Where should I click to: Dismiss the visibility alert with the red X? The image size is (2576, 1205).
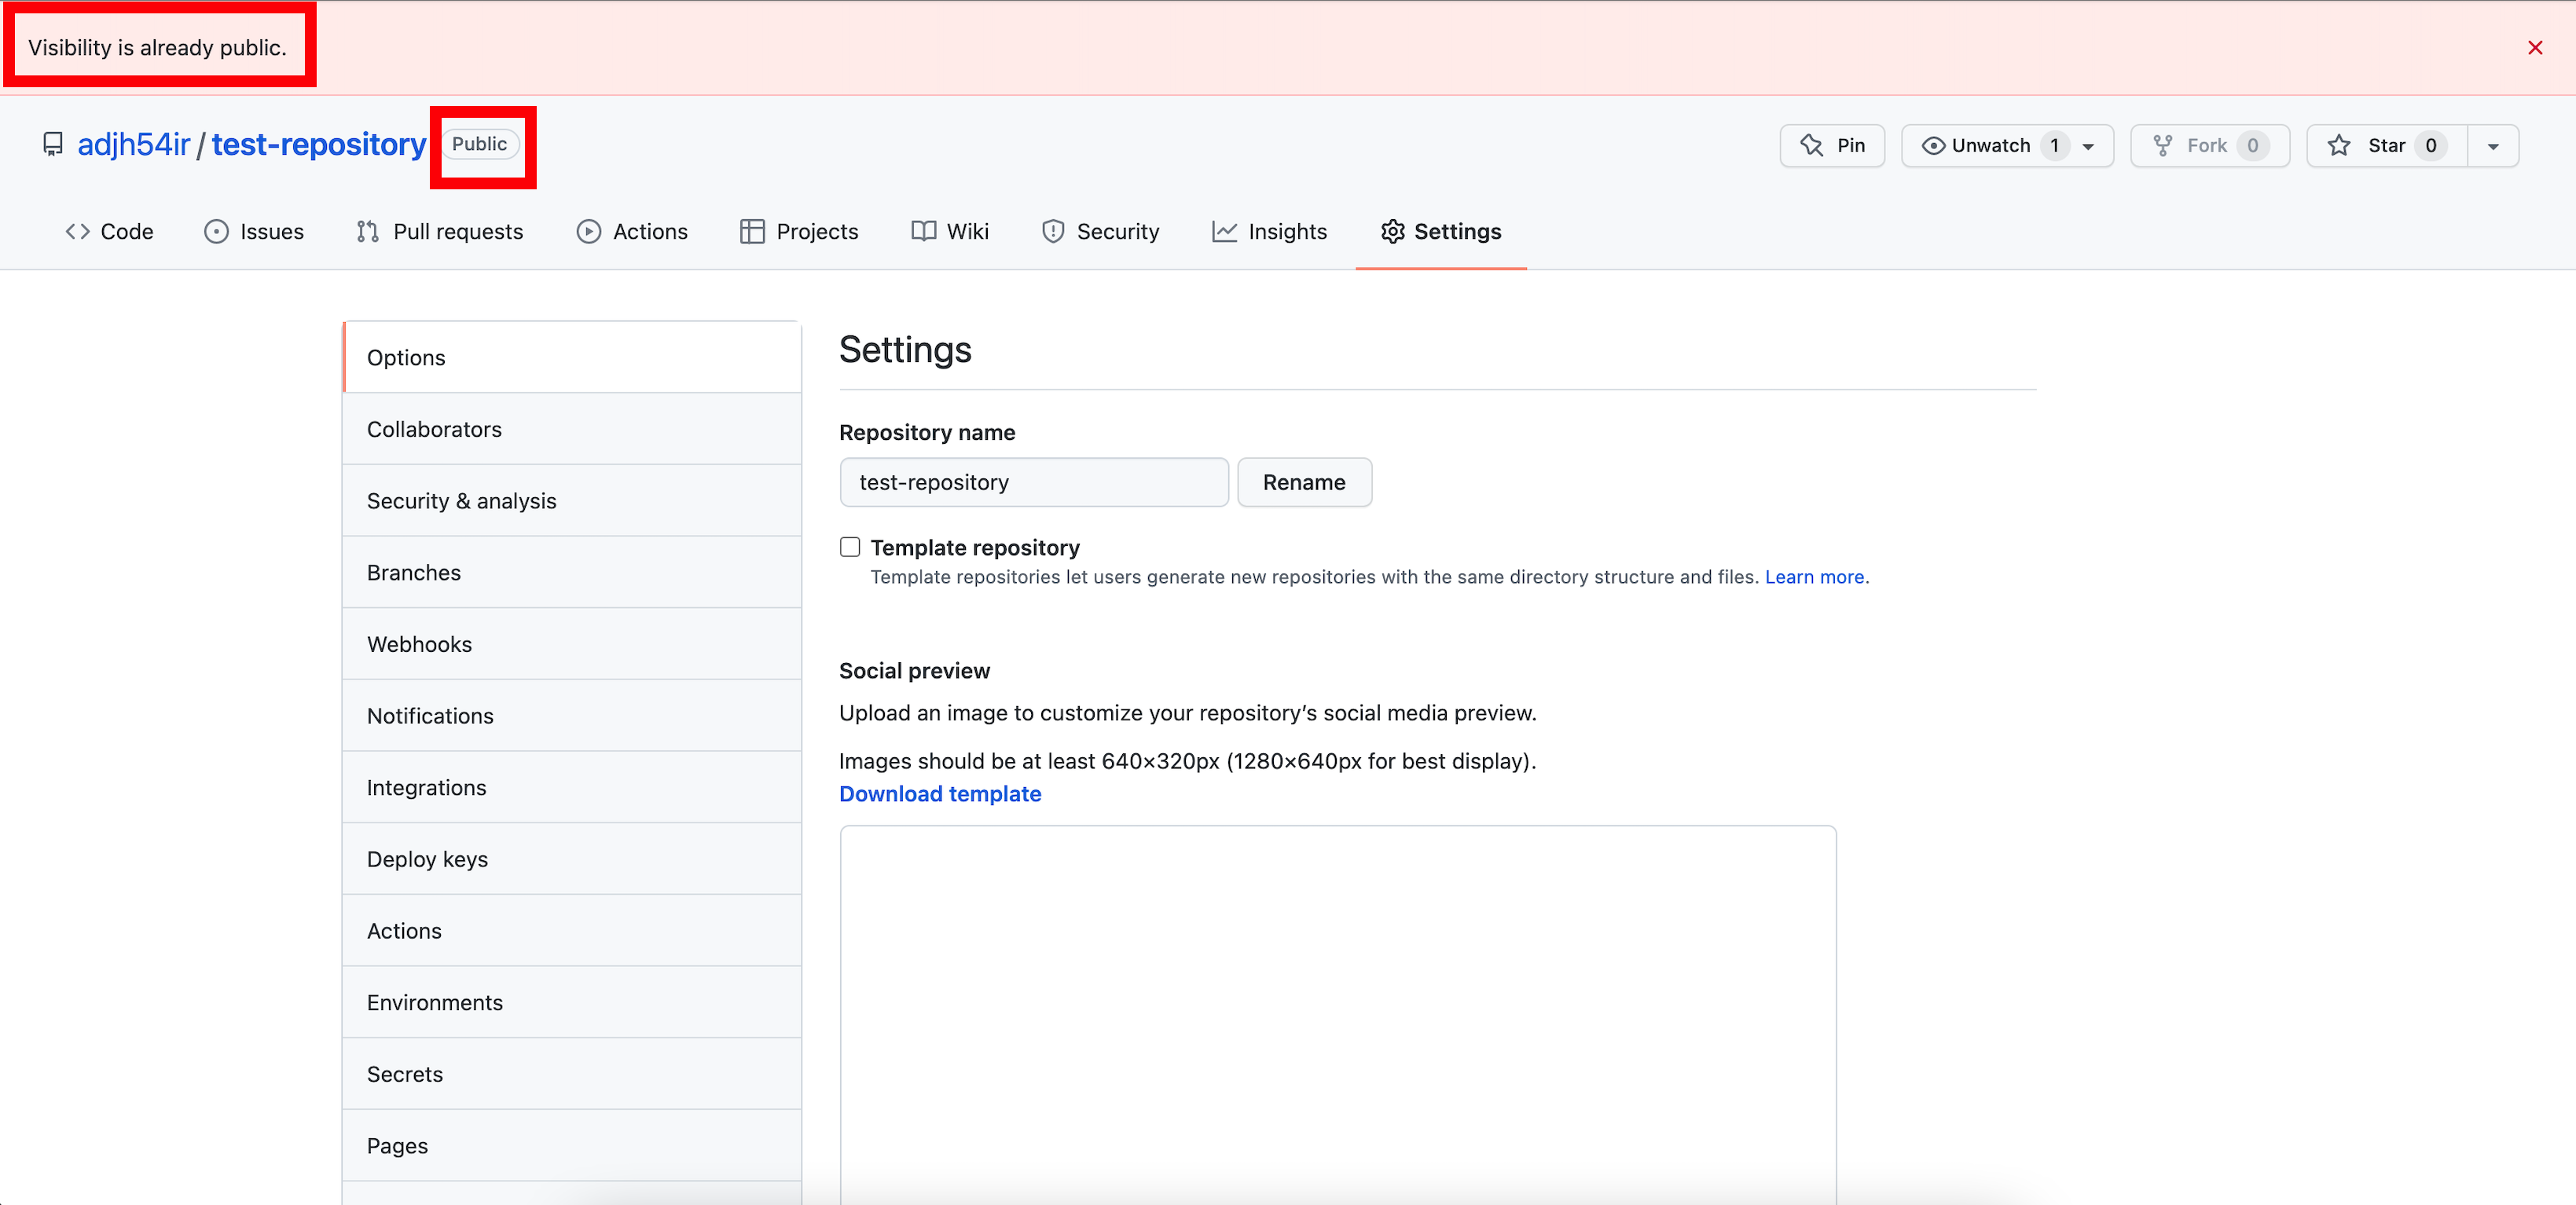point(2534,48)
